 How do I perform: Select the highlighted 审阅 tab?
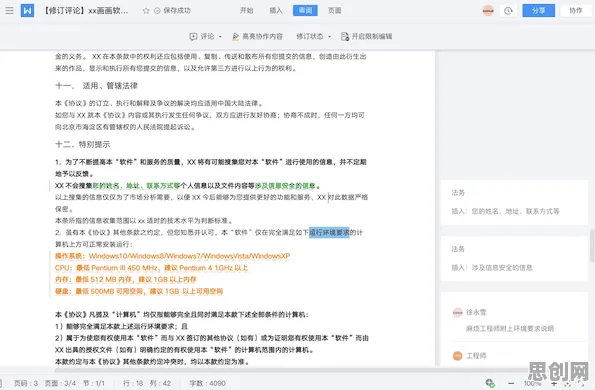point(305,10)
